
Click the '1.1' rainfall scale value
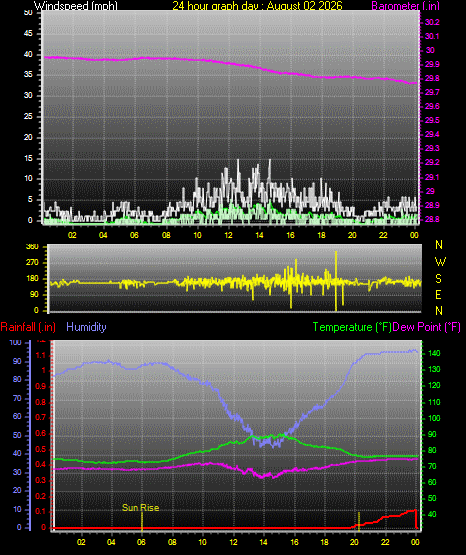(41, 355)
